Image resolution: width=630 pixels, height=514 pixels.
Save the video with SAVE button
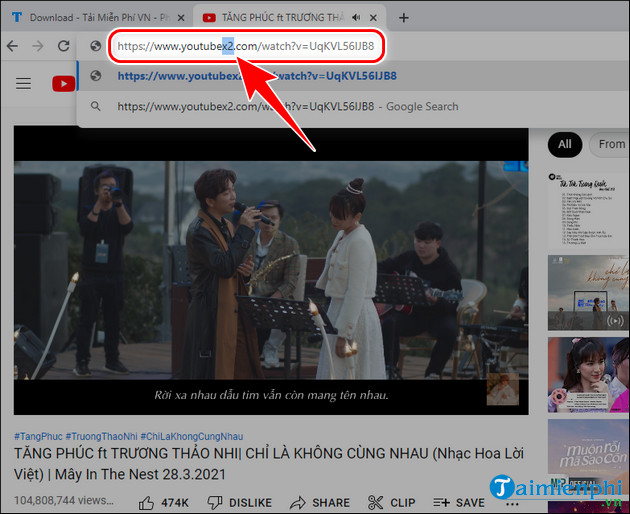click(459, 502)
